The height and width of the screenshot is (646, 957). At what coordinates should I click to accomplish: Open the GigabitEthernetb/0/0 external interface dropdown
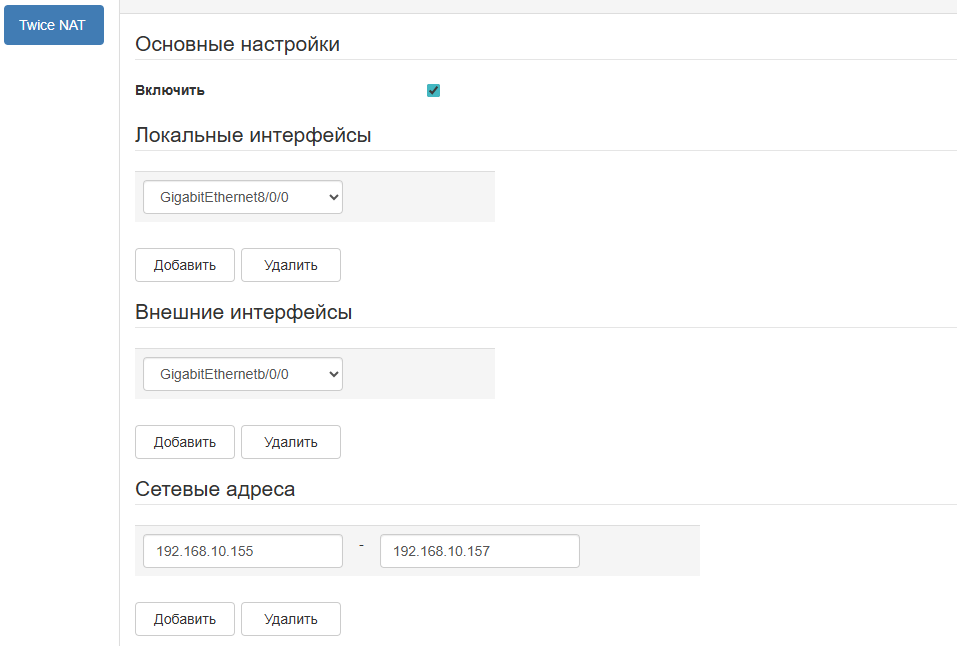[242, 374]
